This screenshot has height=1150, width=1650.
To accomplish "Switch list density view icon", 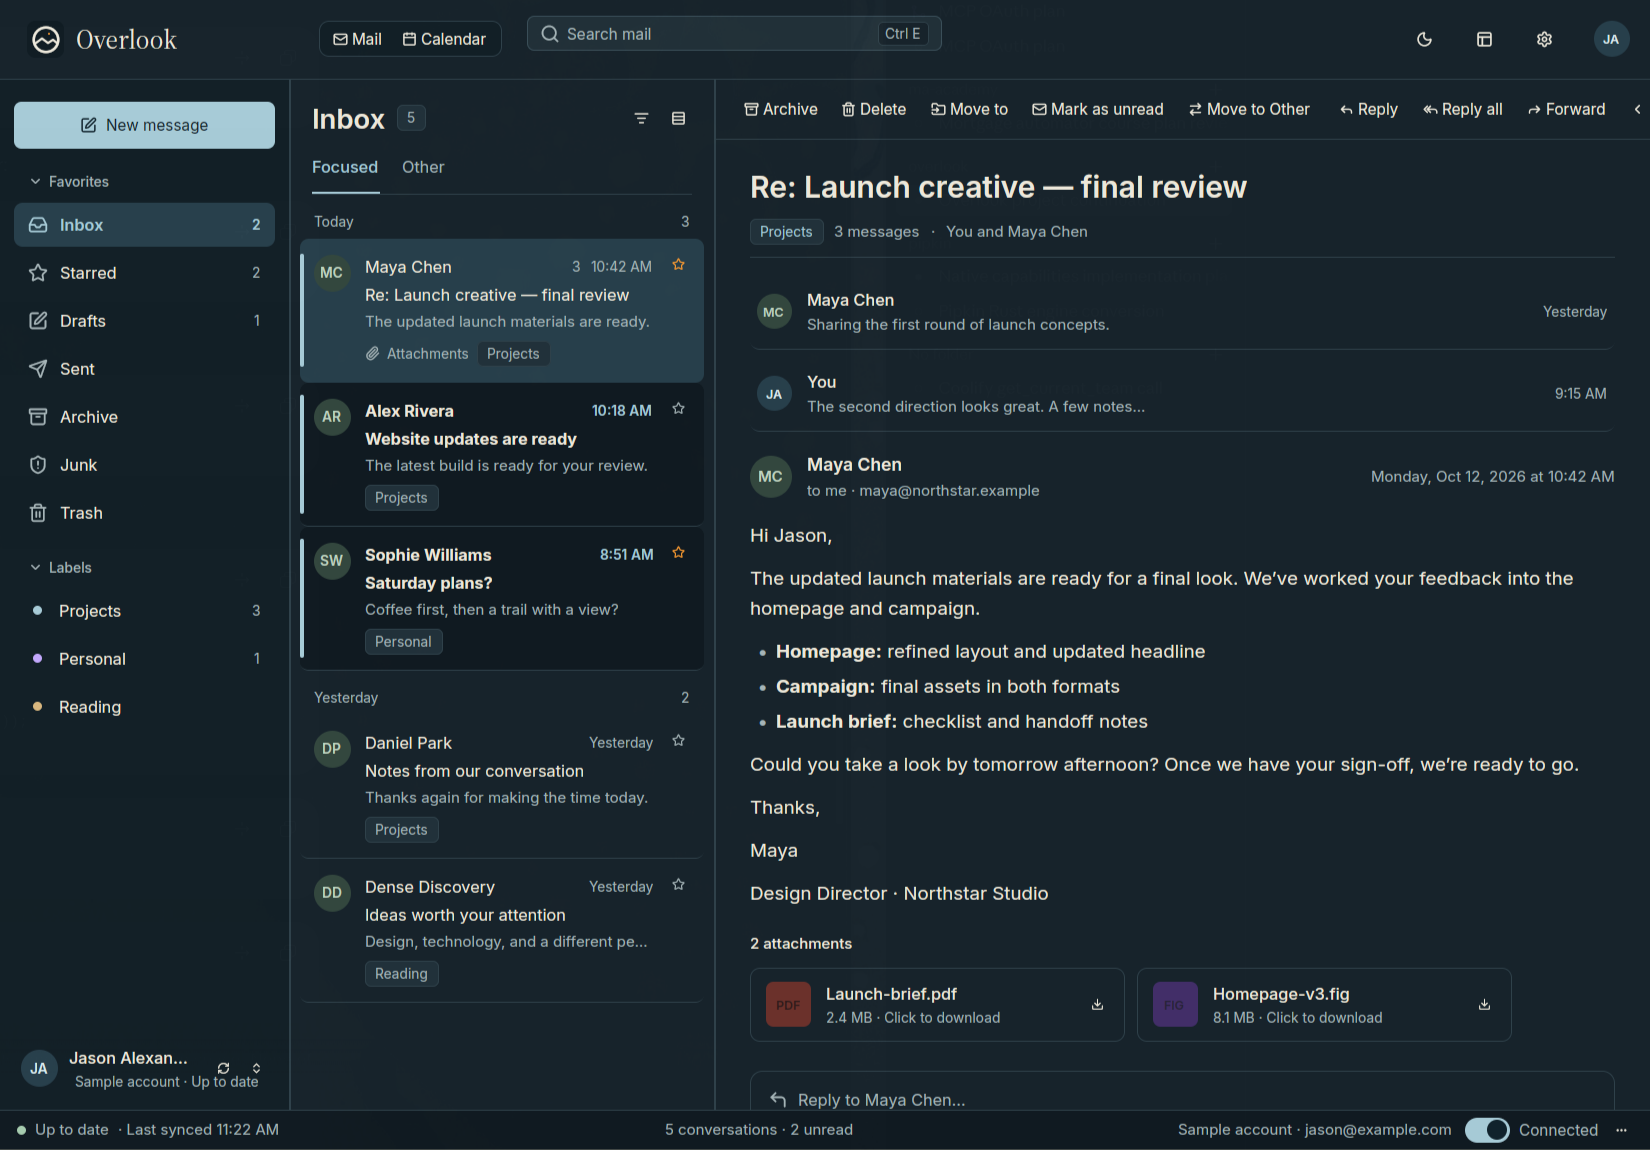I will pos(678,118).
